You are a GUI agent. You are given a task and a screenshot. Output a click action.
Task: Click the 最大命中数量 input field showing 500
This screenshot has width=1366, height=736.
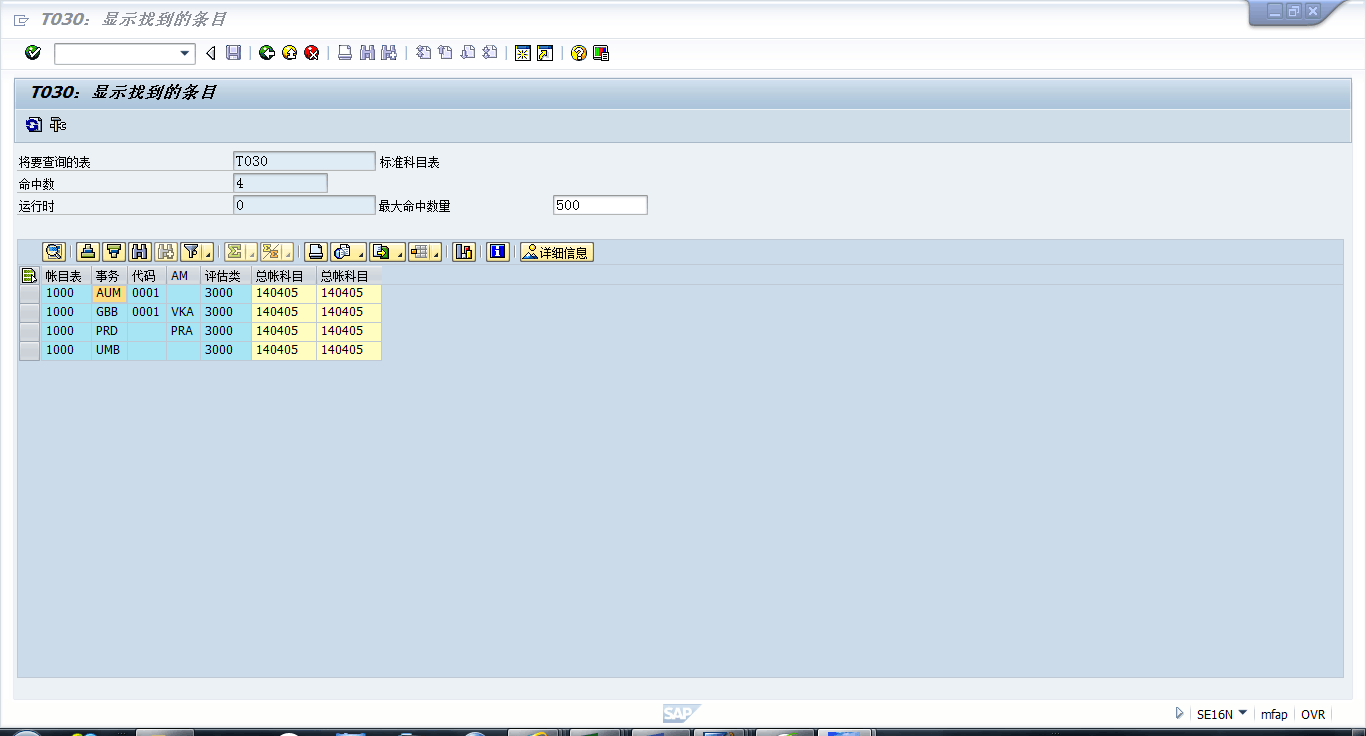pyautogui.click(x=600, y=205)
